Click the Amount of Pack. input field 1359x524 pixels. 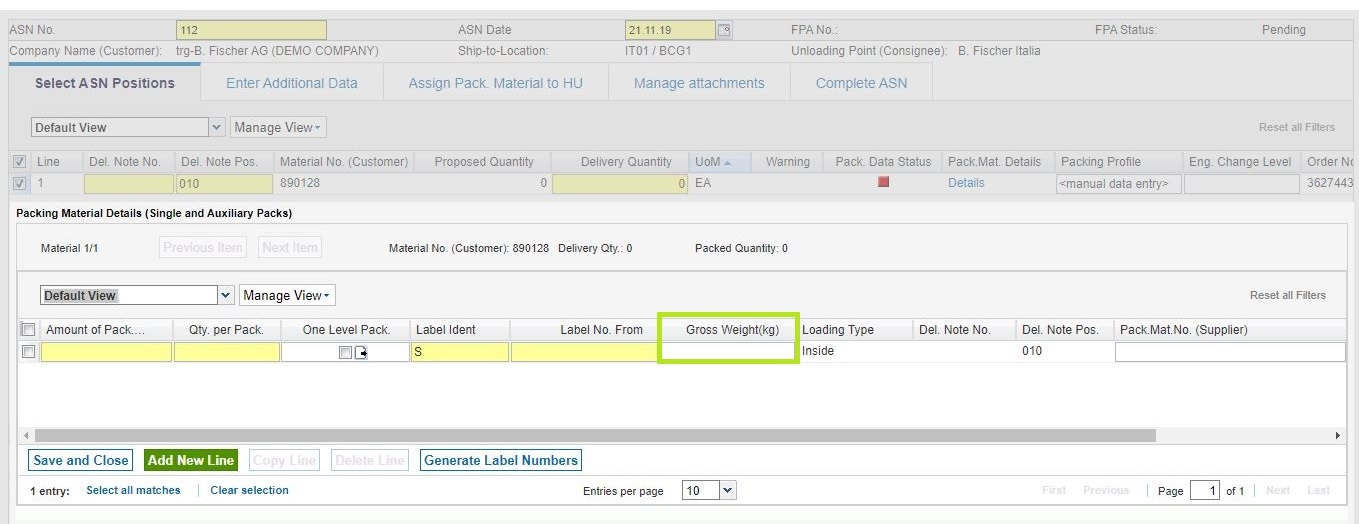106,352
